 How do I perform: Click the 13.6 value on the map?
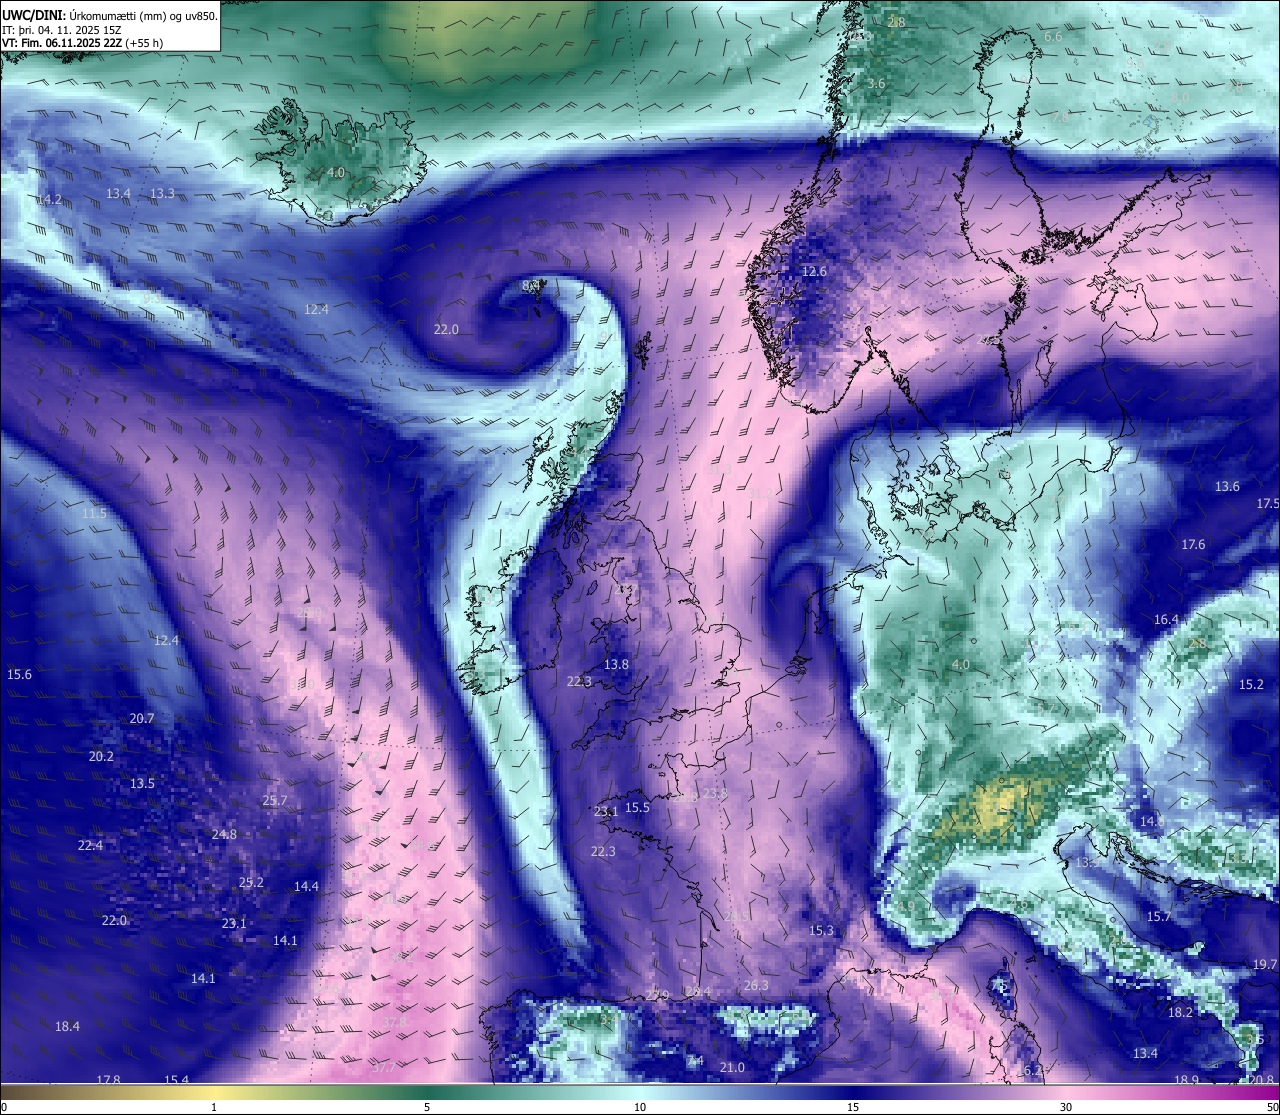click(x=1227, y=487)
